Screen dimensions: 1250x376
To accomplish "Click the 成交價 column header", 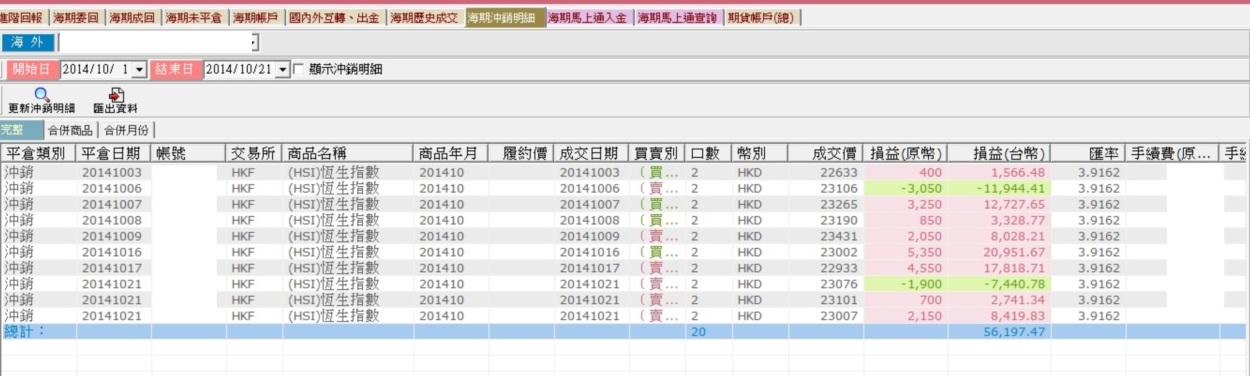I will (825, 153).
